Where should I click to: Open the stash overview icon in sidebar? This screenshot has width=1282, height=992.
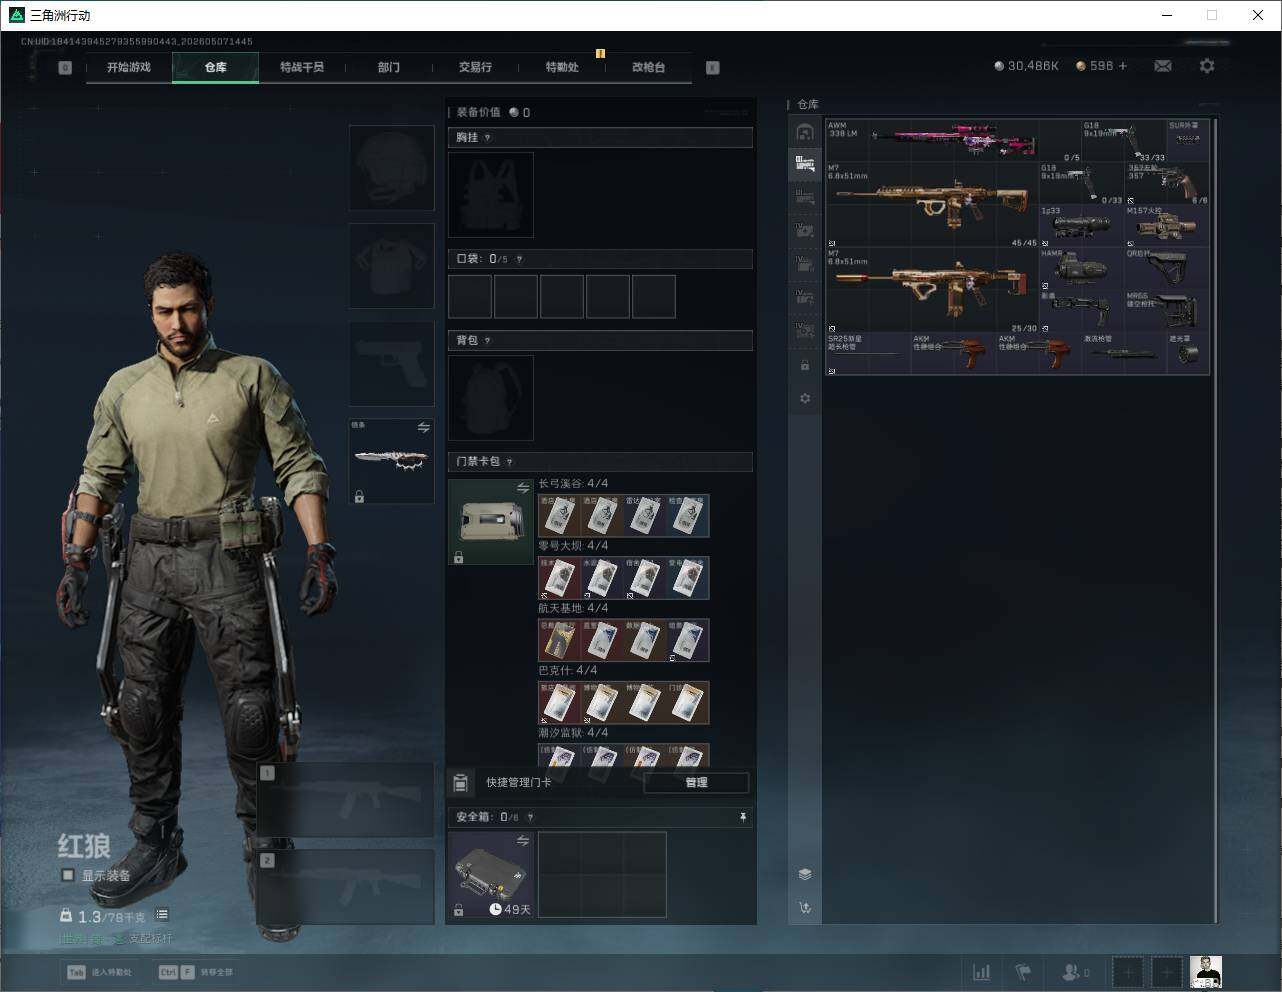coord(805,132)
